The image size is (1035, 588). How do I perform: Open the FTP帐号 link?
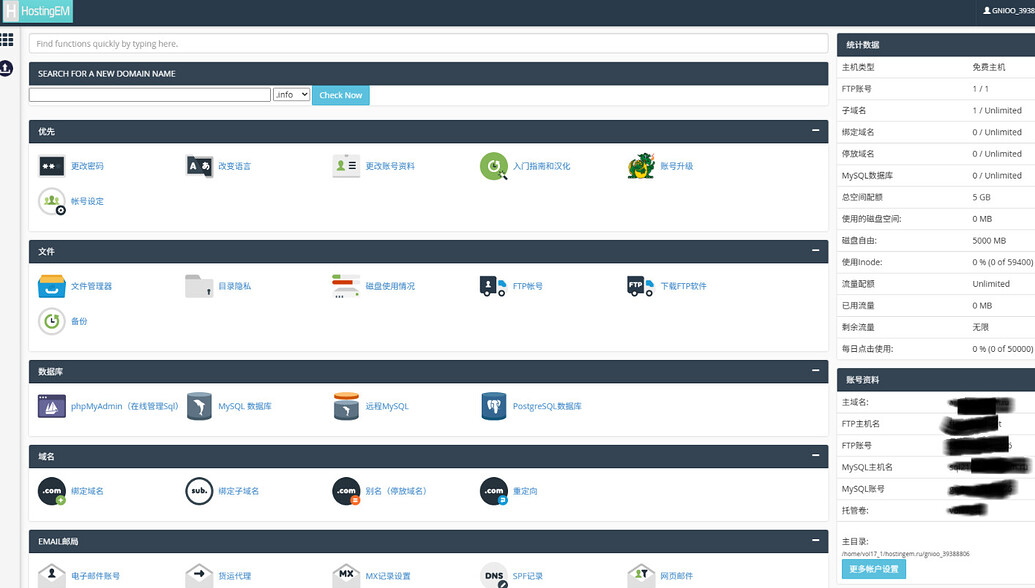(x=527, y=286)
